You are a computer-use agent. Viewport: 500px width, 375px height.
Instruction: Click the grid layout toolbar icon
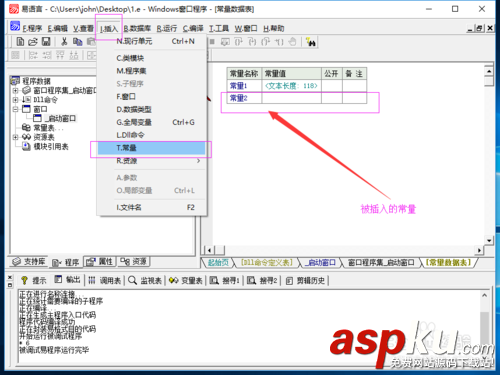pos(15,55)
